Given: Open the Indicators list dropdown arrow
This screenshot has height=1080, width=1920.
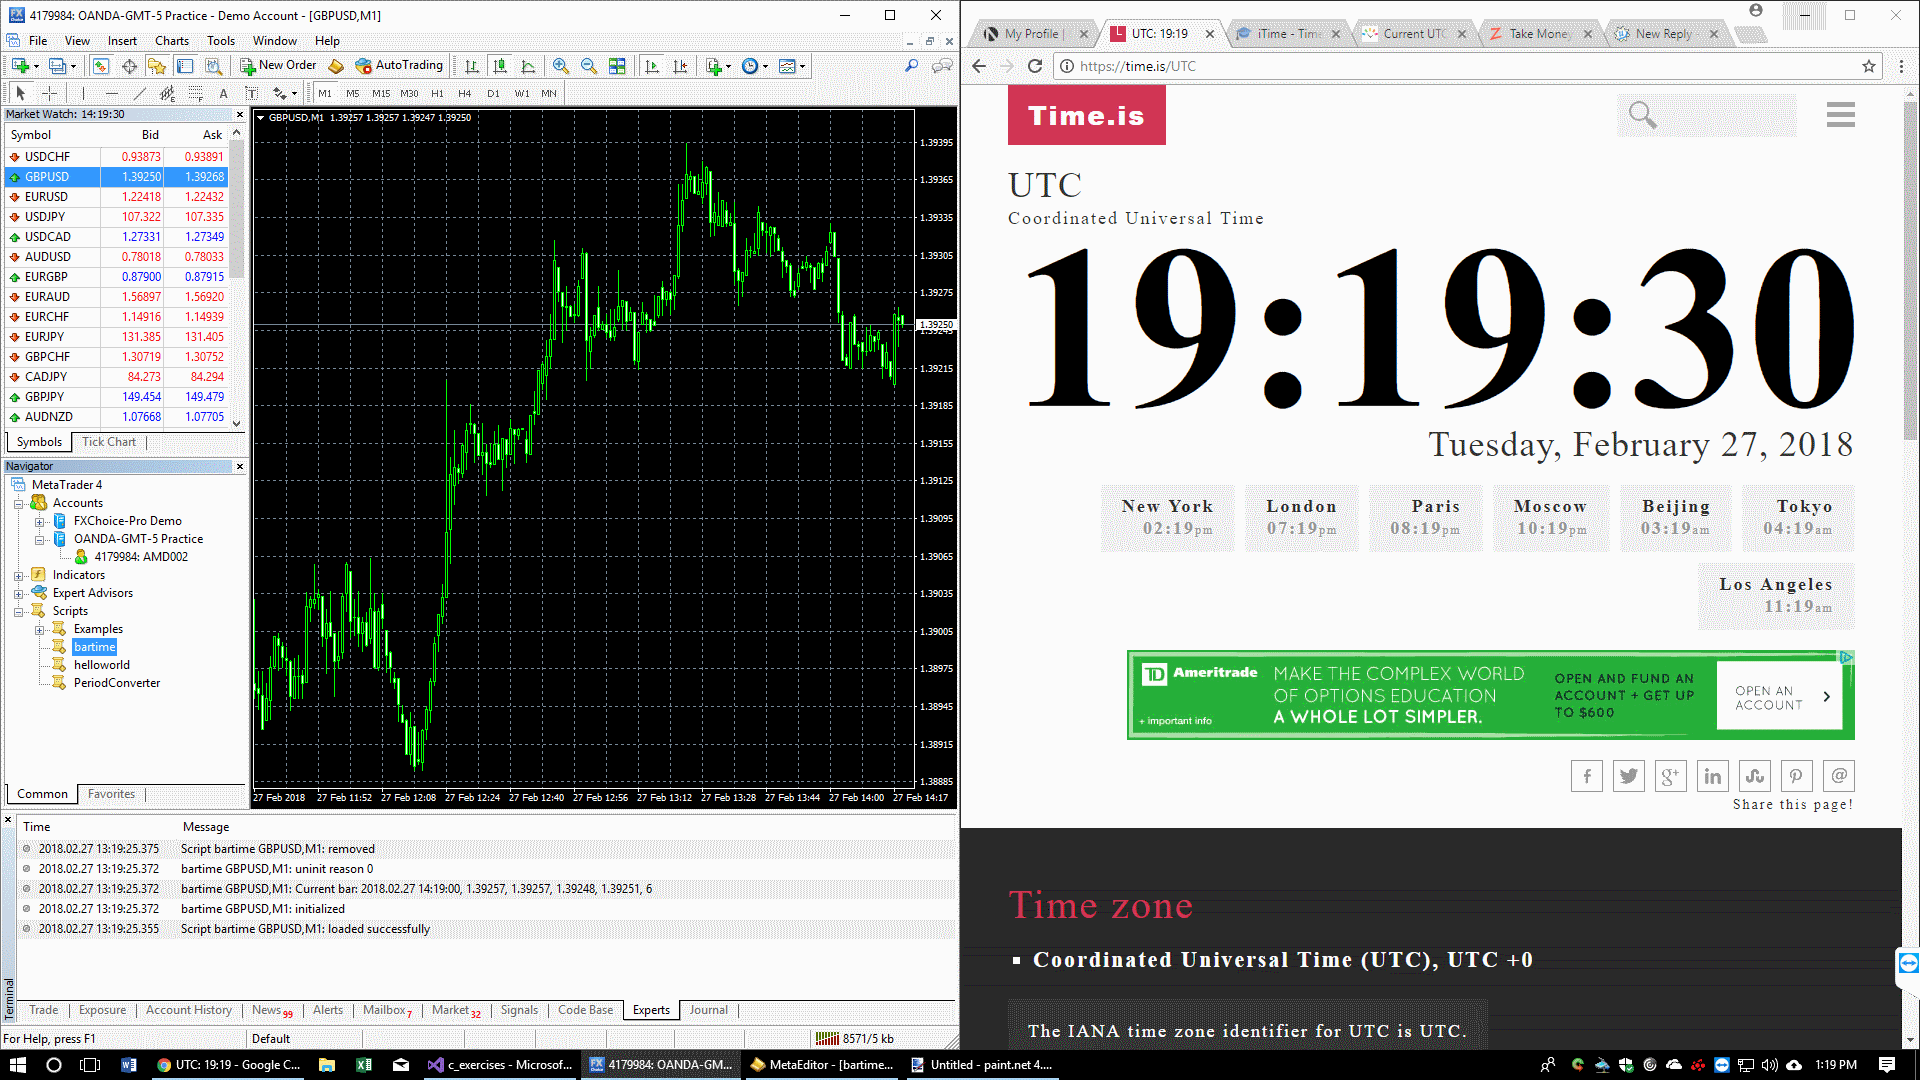Looking at the screenshot, I should point(728,66).
